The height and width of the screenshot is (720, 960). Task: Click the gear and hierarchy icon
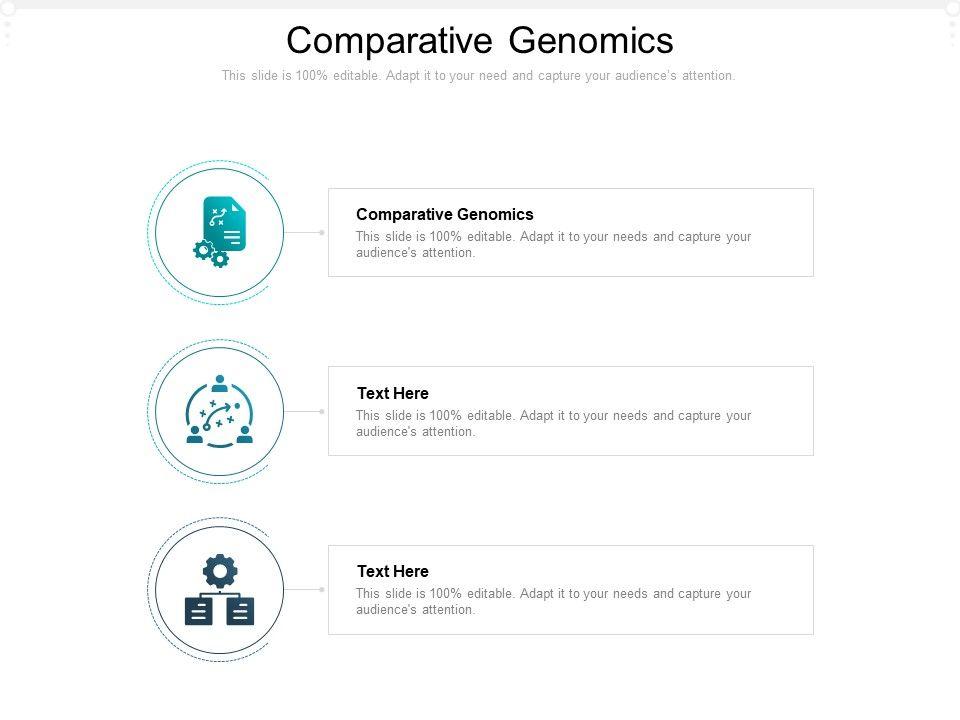click(220, 590)
